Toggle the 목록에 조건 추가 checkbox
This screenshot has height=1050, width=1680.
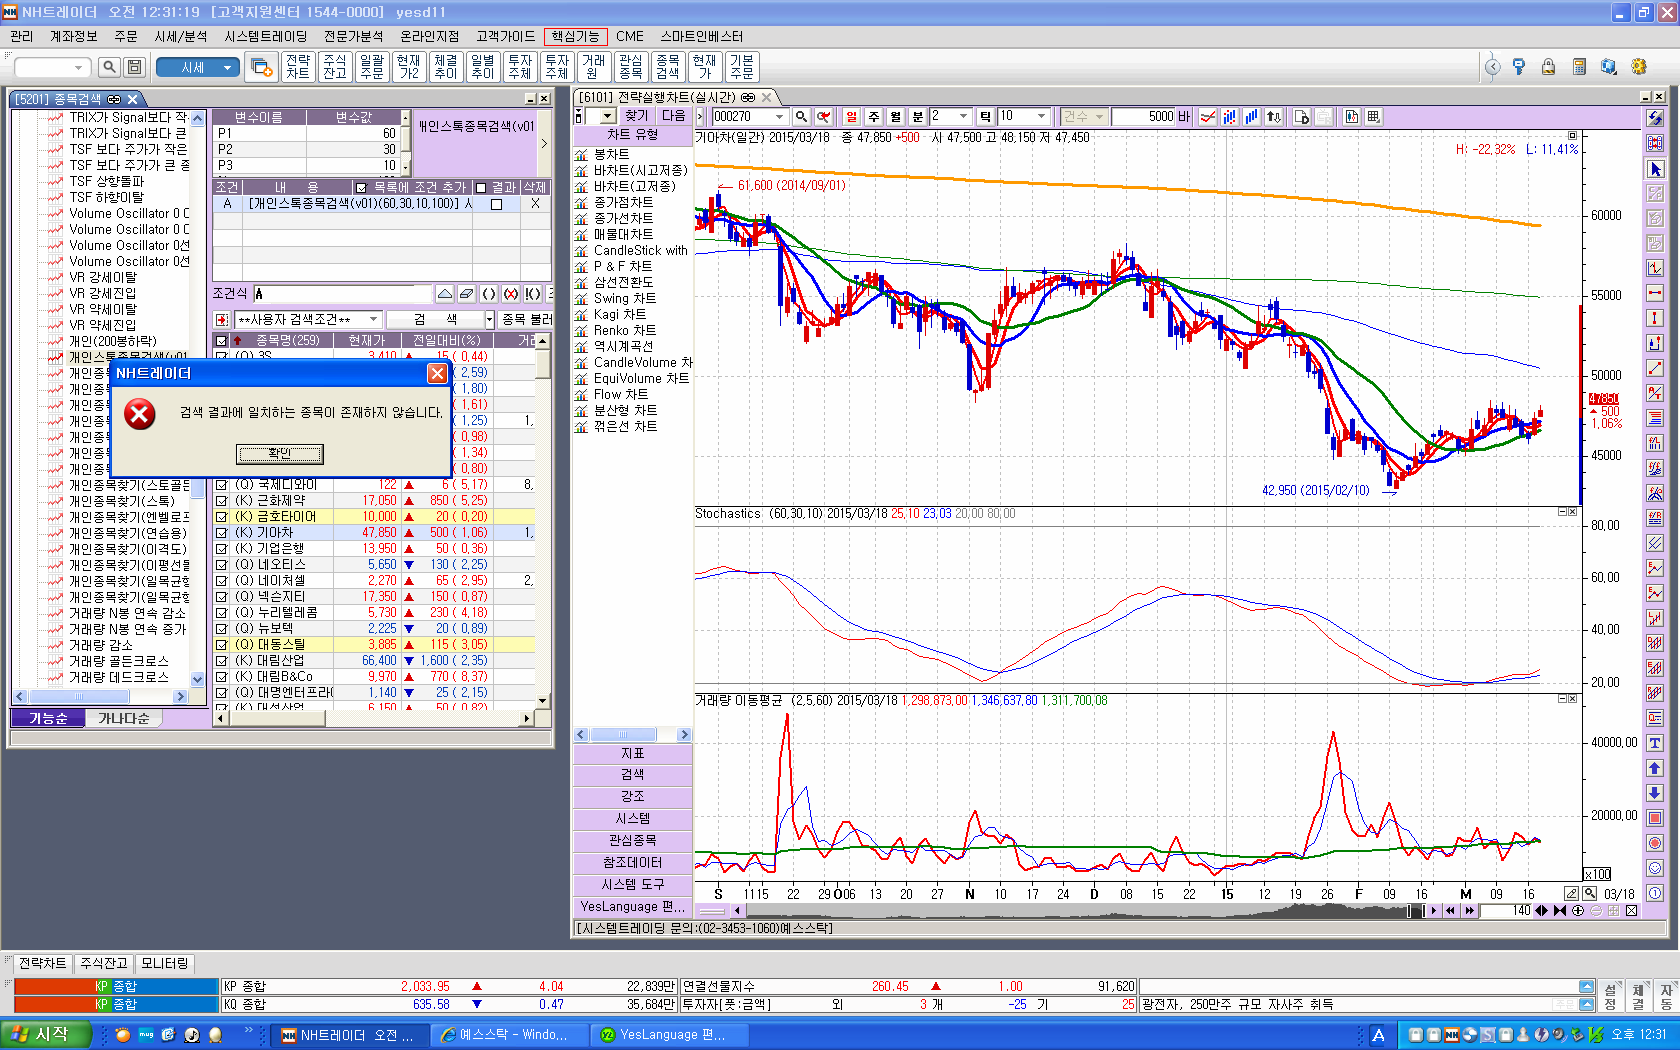[x=361, y=188]
